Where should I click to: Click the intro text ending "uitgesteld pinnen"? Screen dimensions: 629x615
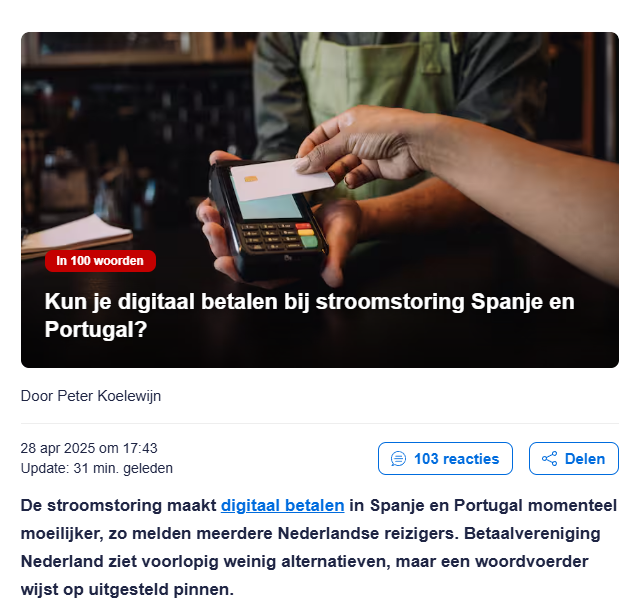[128, 590]
